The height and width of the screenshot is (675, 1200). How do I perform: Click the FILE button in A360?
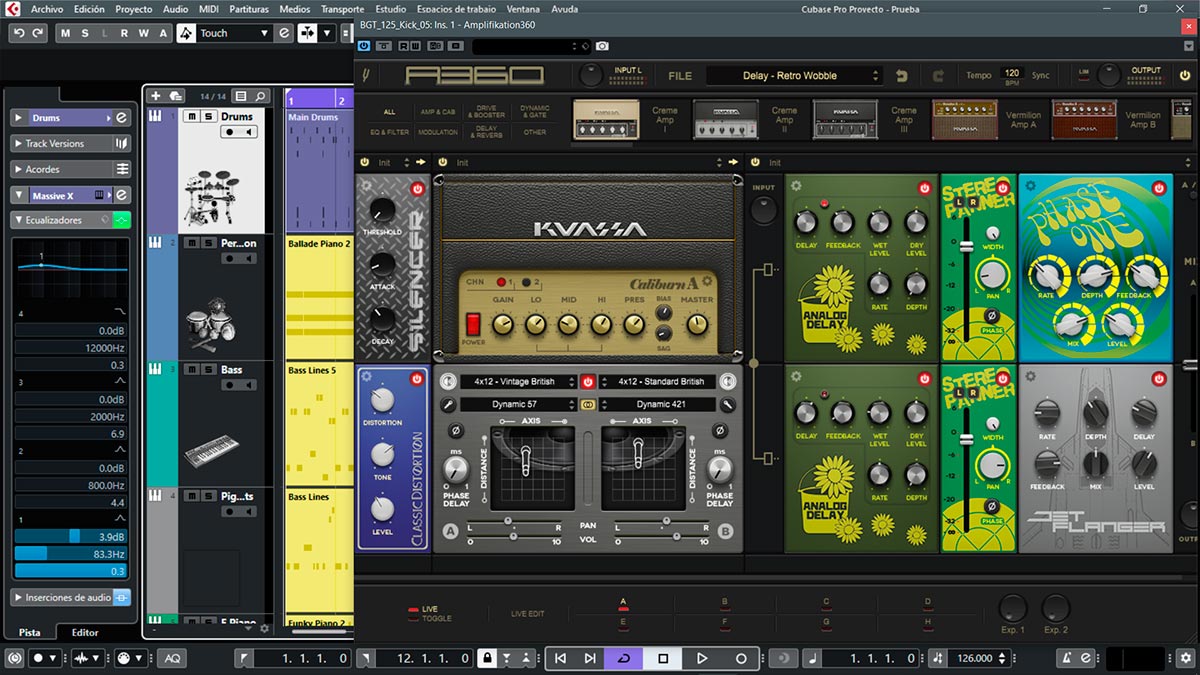pos(680,75)
